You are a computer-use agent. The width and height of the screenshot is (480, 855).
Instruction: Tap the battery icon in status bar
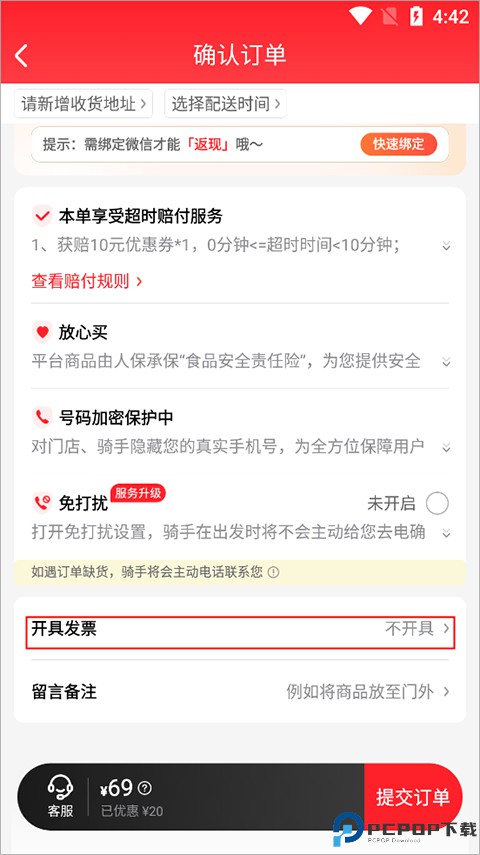[x=416, y=16]
